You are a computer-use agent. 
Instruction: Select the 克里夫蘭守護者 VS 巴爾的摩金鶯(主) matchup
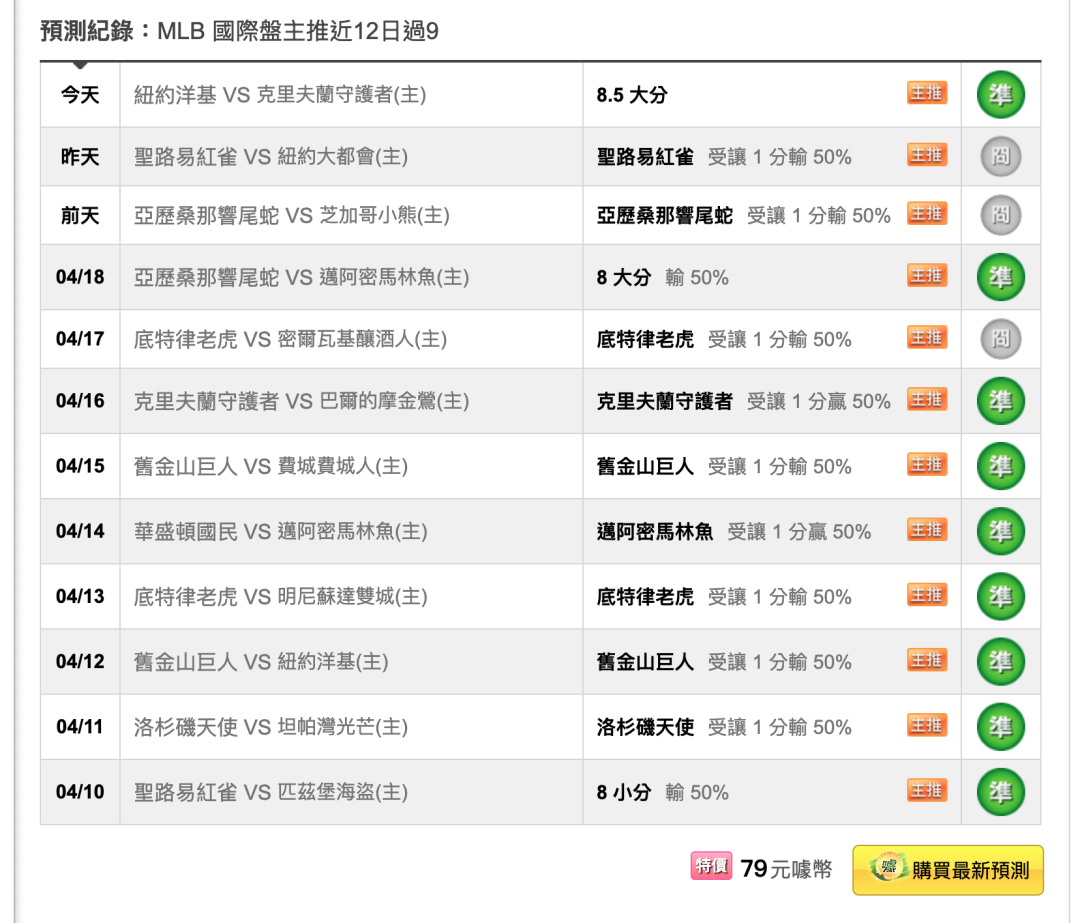pyautogui.click(x=301, y=401)
